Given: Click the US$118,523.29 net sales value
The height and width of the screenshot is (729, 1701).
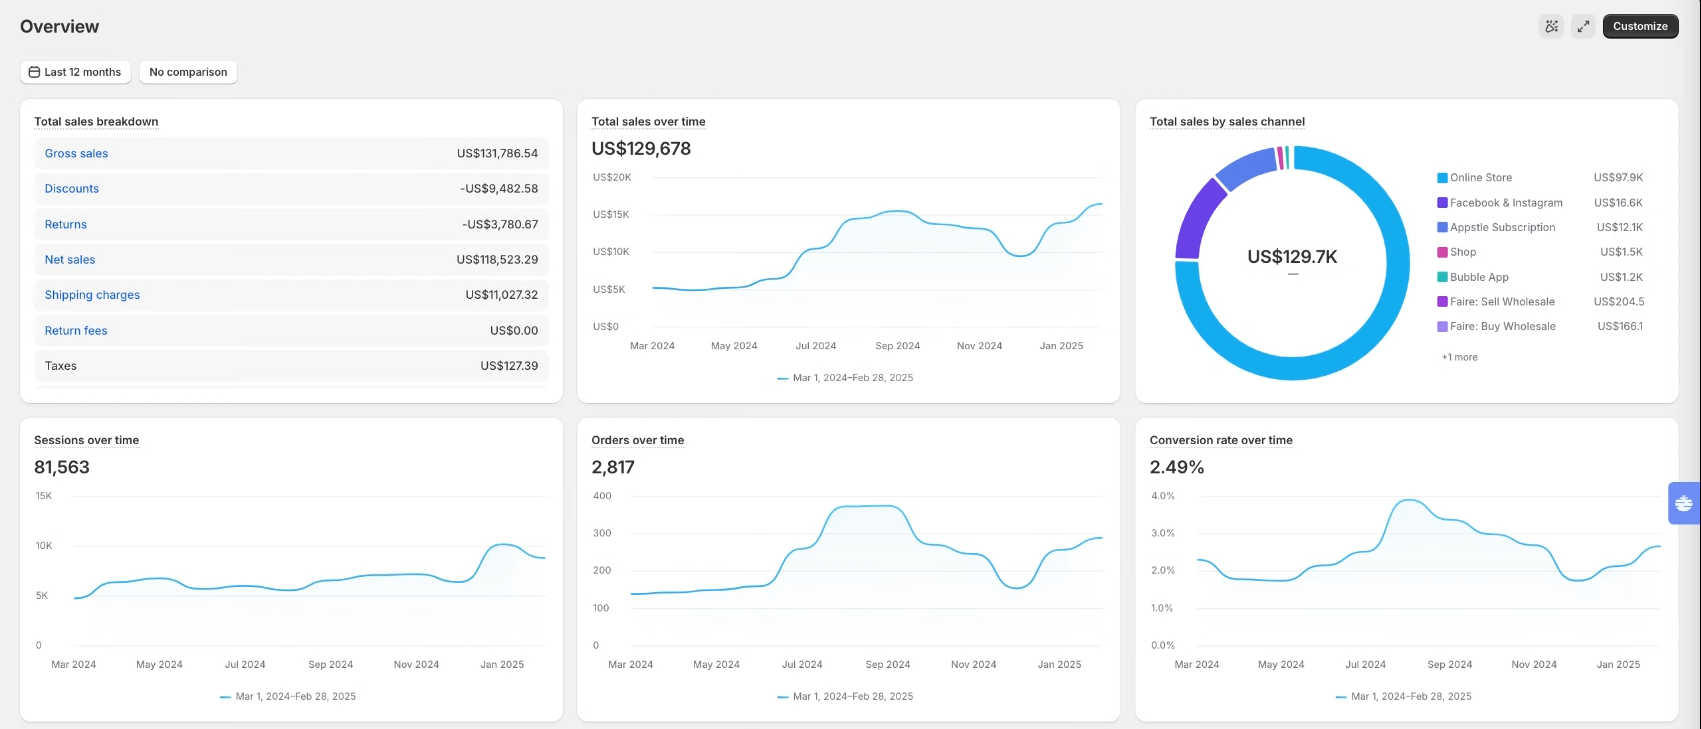Looking at the screenshot, I should 497,260.
